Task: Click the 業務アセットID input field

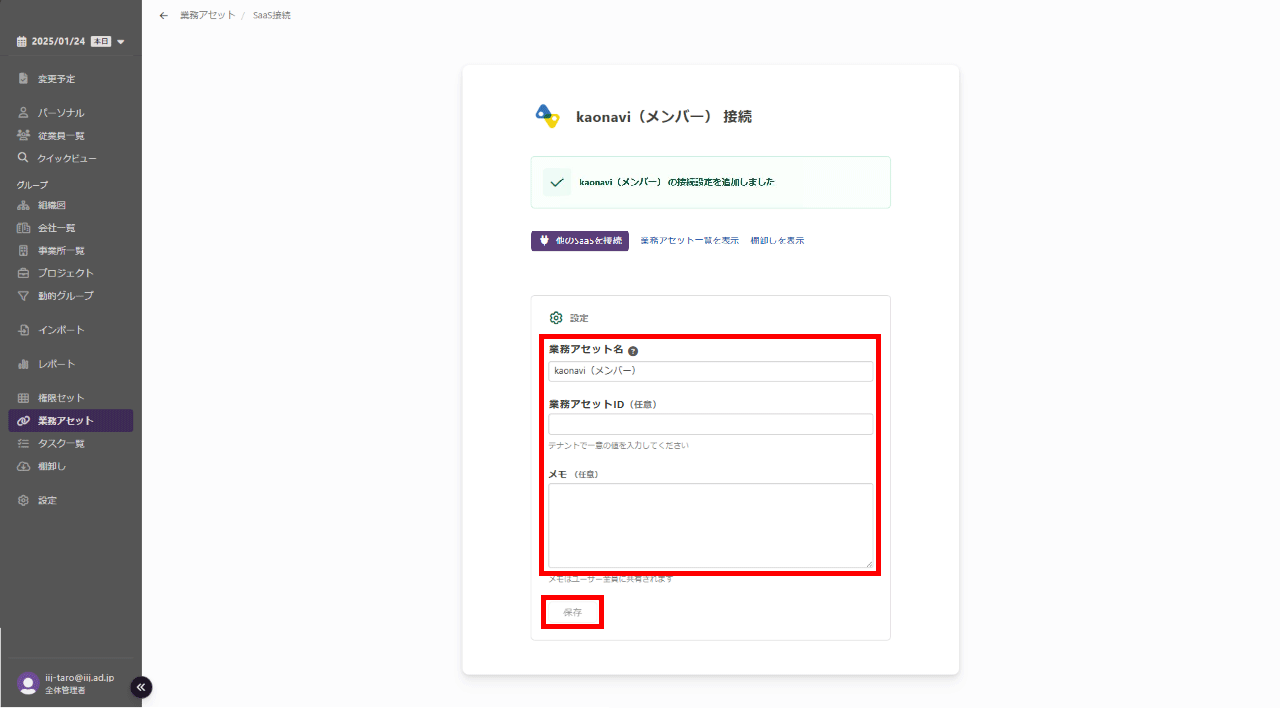Action: pyautogui.click(x=710, y=424)
